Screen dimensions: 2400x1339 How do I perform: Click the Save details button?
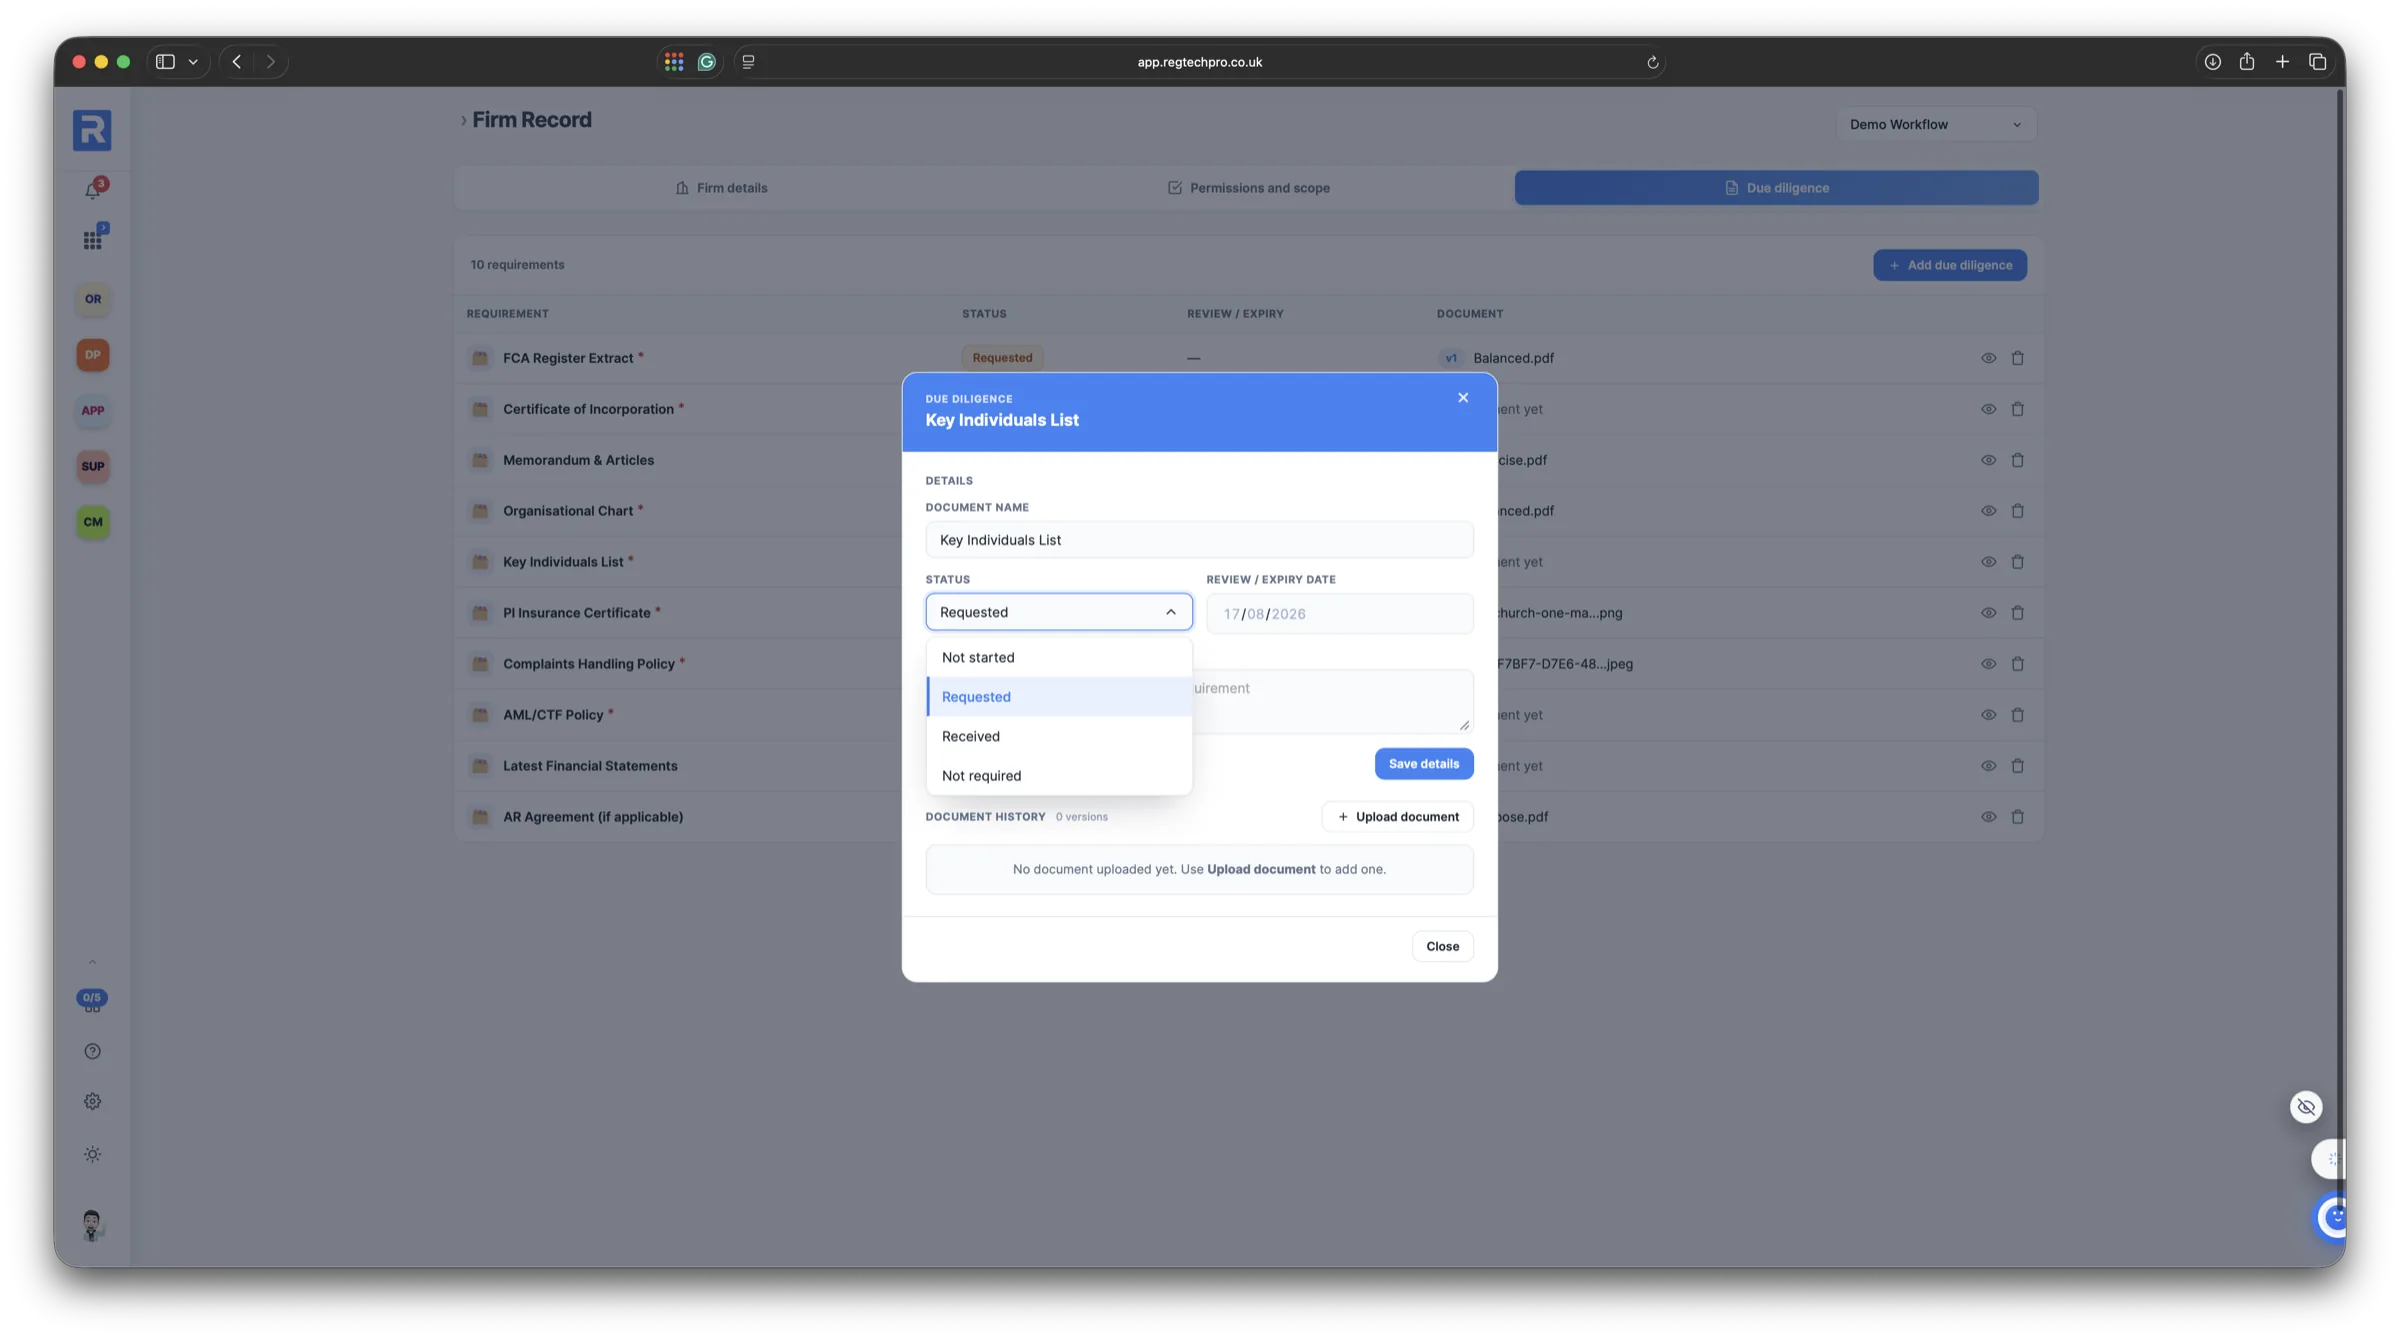1424,764
